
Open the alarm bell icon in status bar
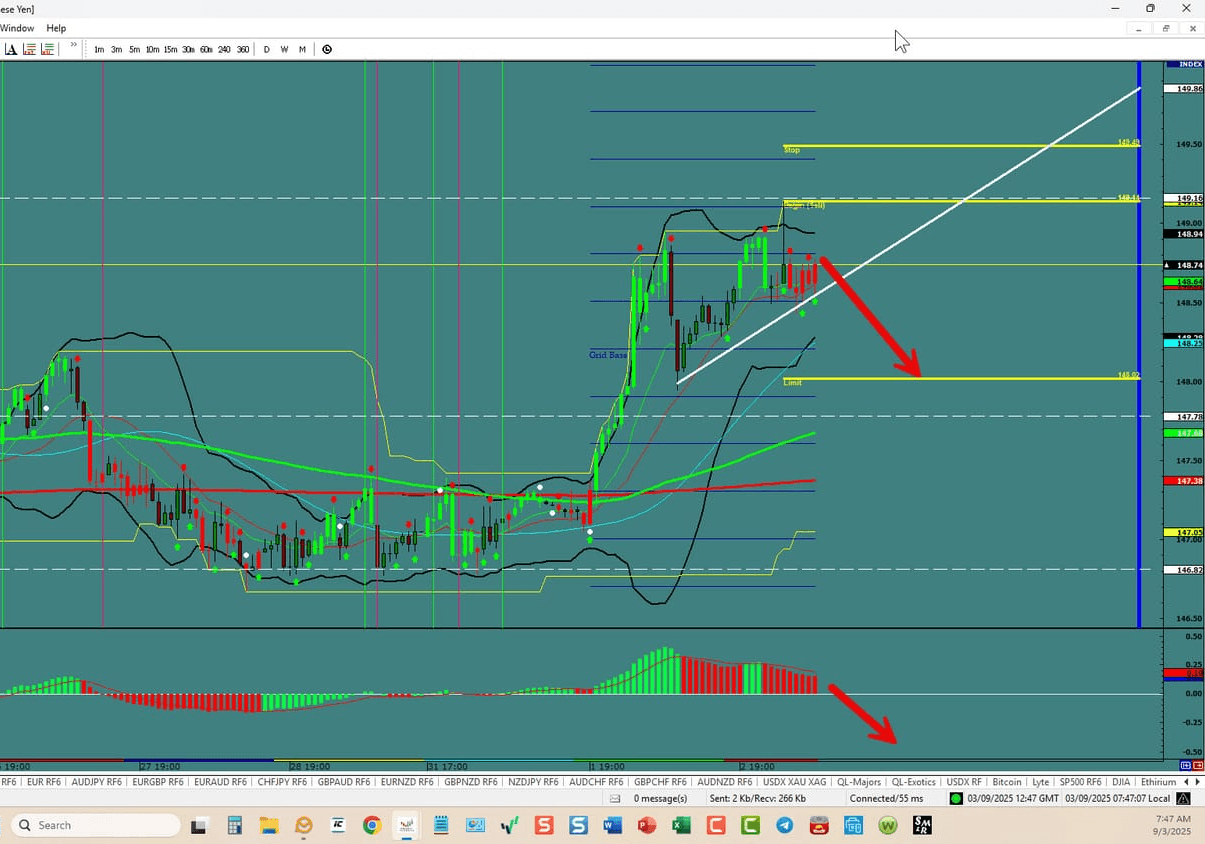(x=1182, y=798)
